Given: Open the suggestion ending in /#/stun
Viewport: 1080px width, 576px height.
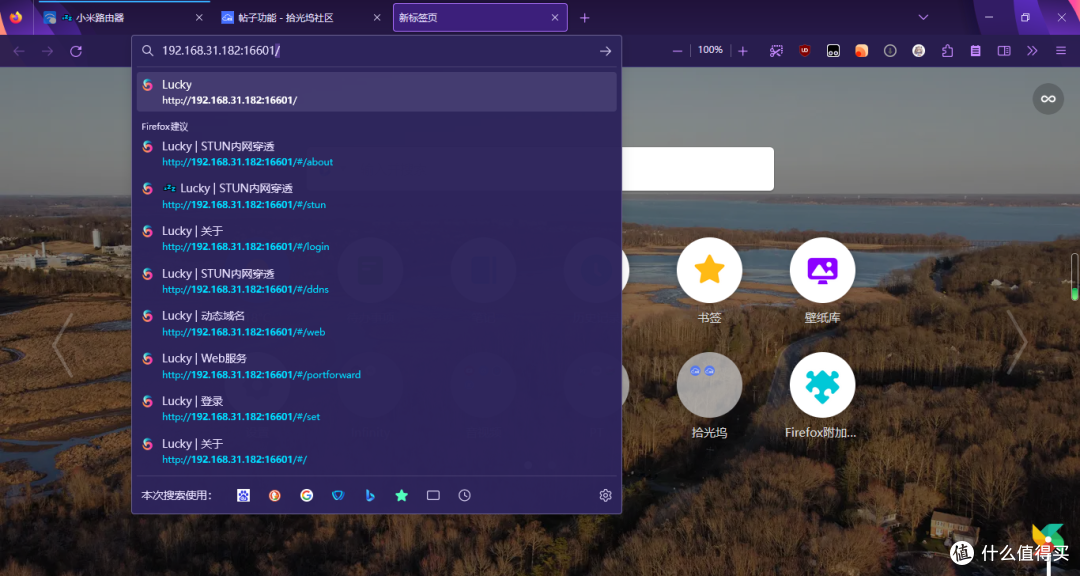Looking at the screenshot, I should coord(376,196).
